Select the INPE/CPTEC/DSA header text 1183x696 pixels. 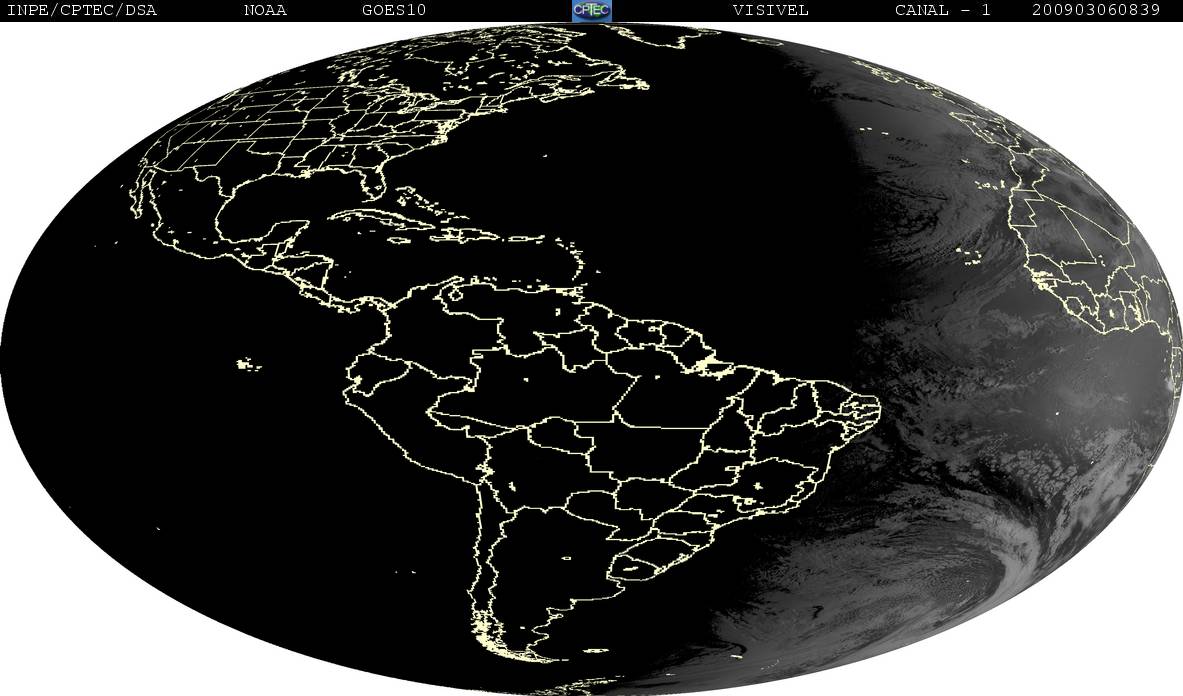(x=81, y=11)
